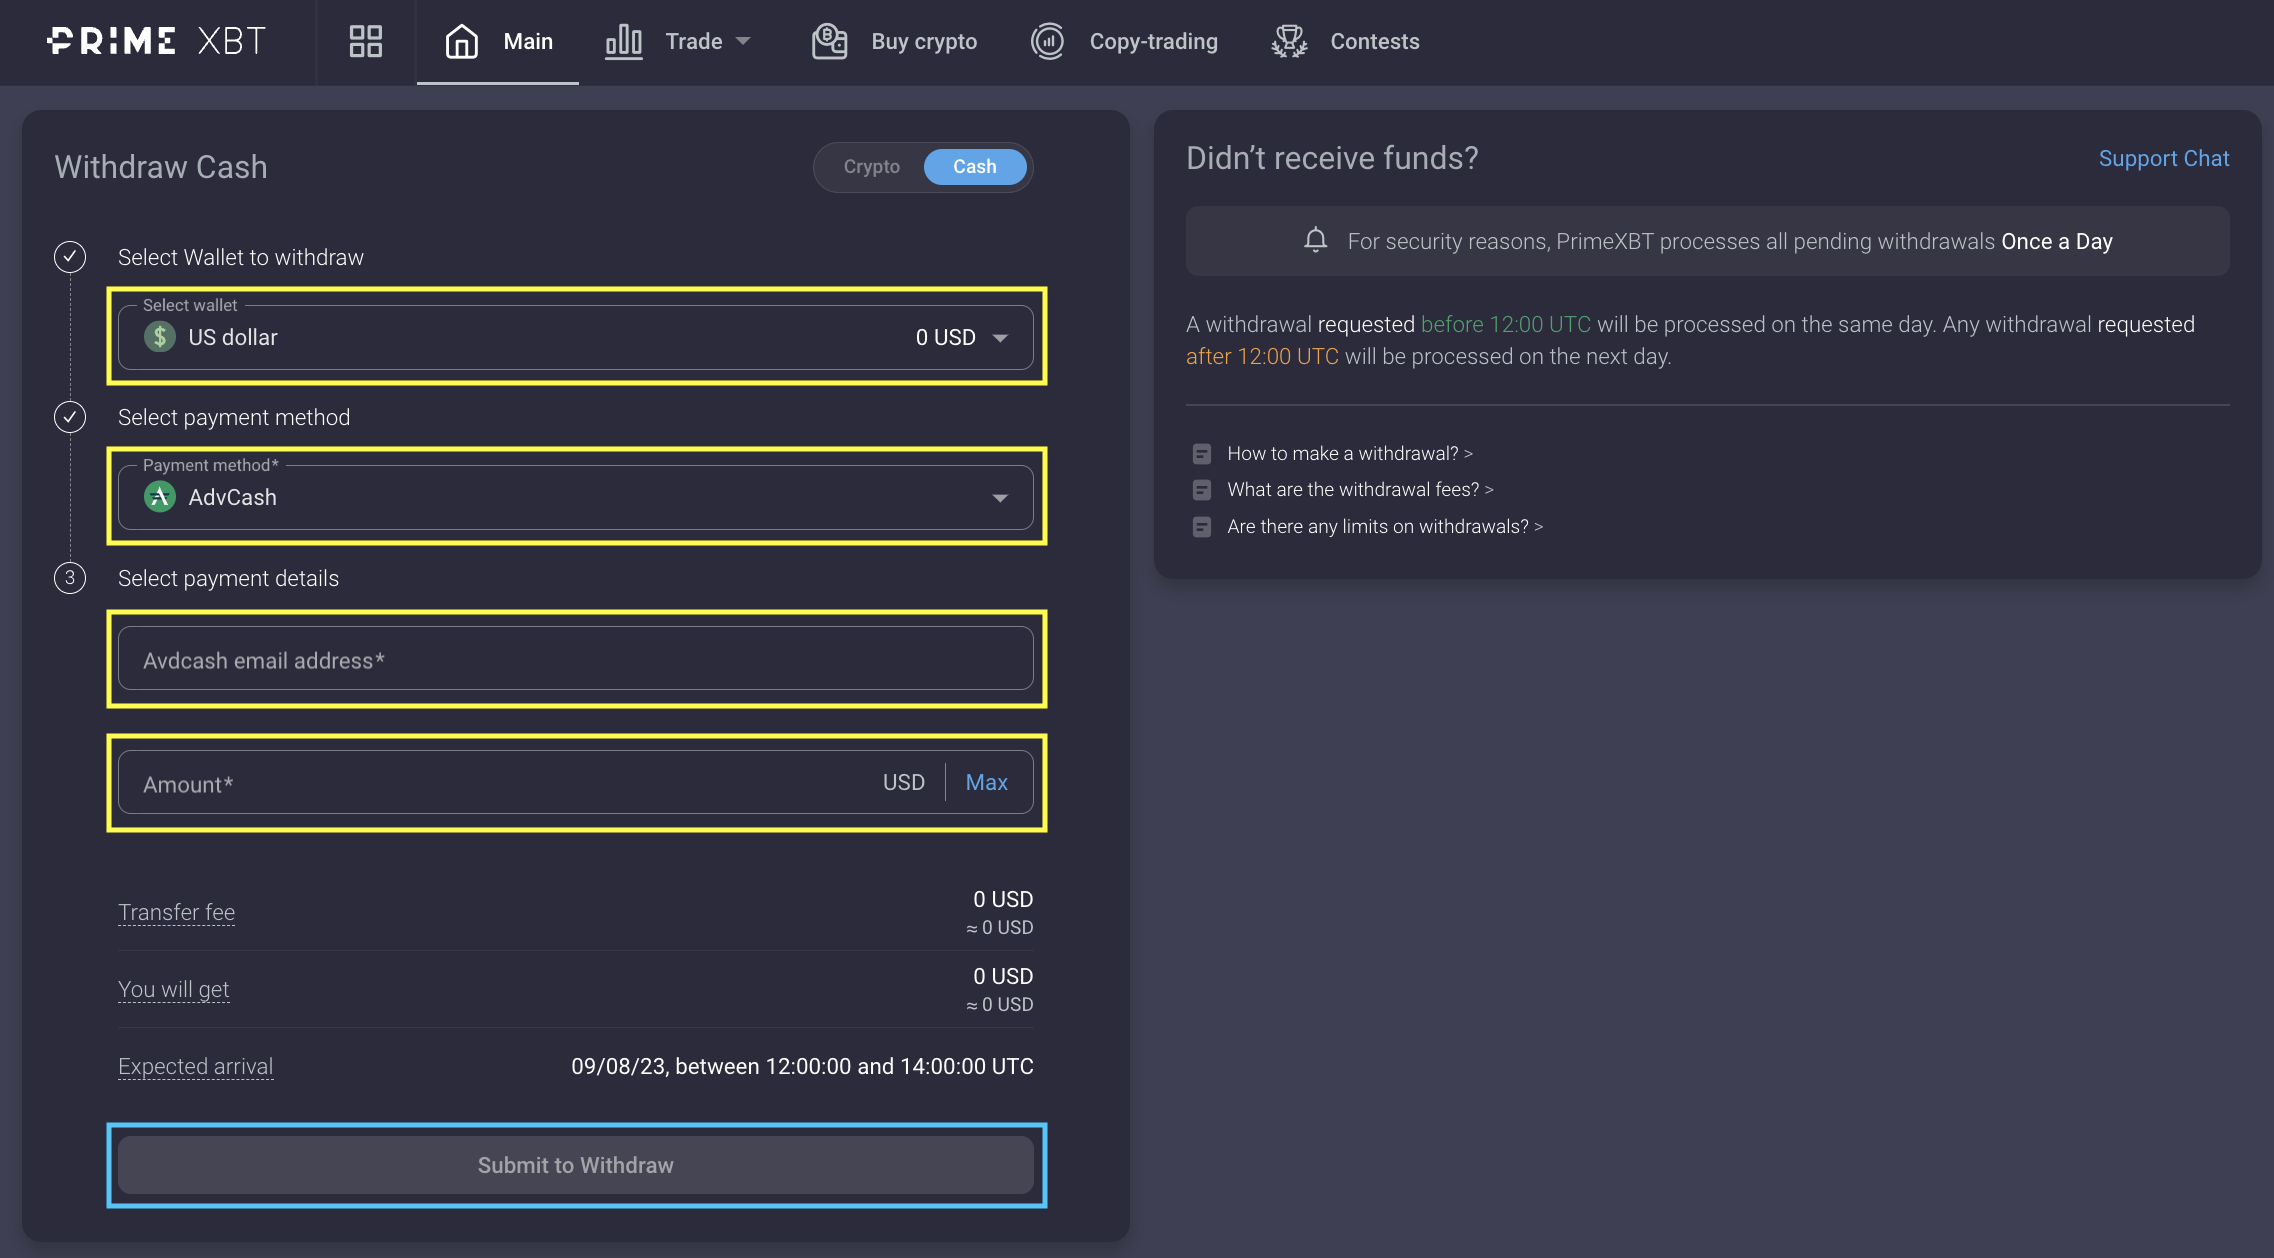Click the Contests trophy icon
Screen dimensions: 2274x1258
[1289, 41]
